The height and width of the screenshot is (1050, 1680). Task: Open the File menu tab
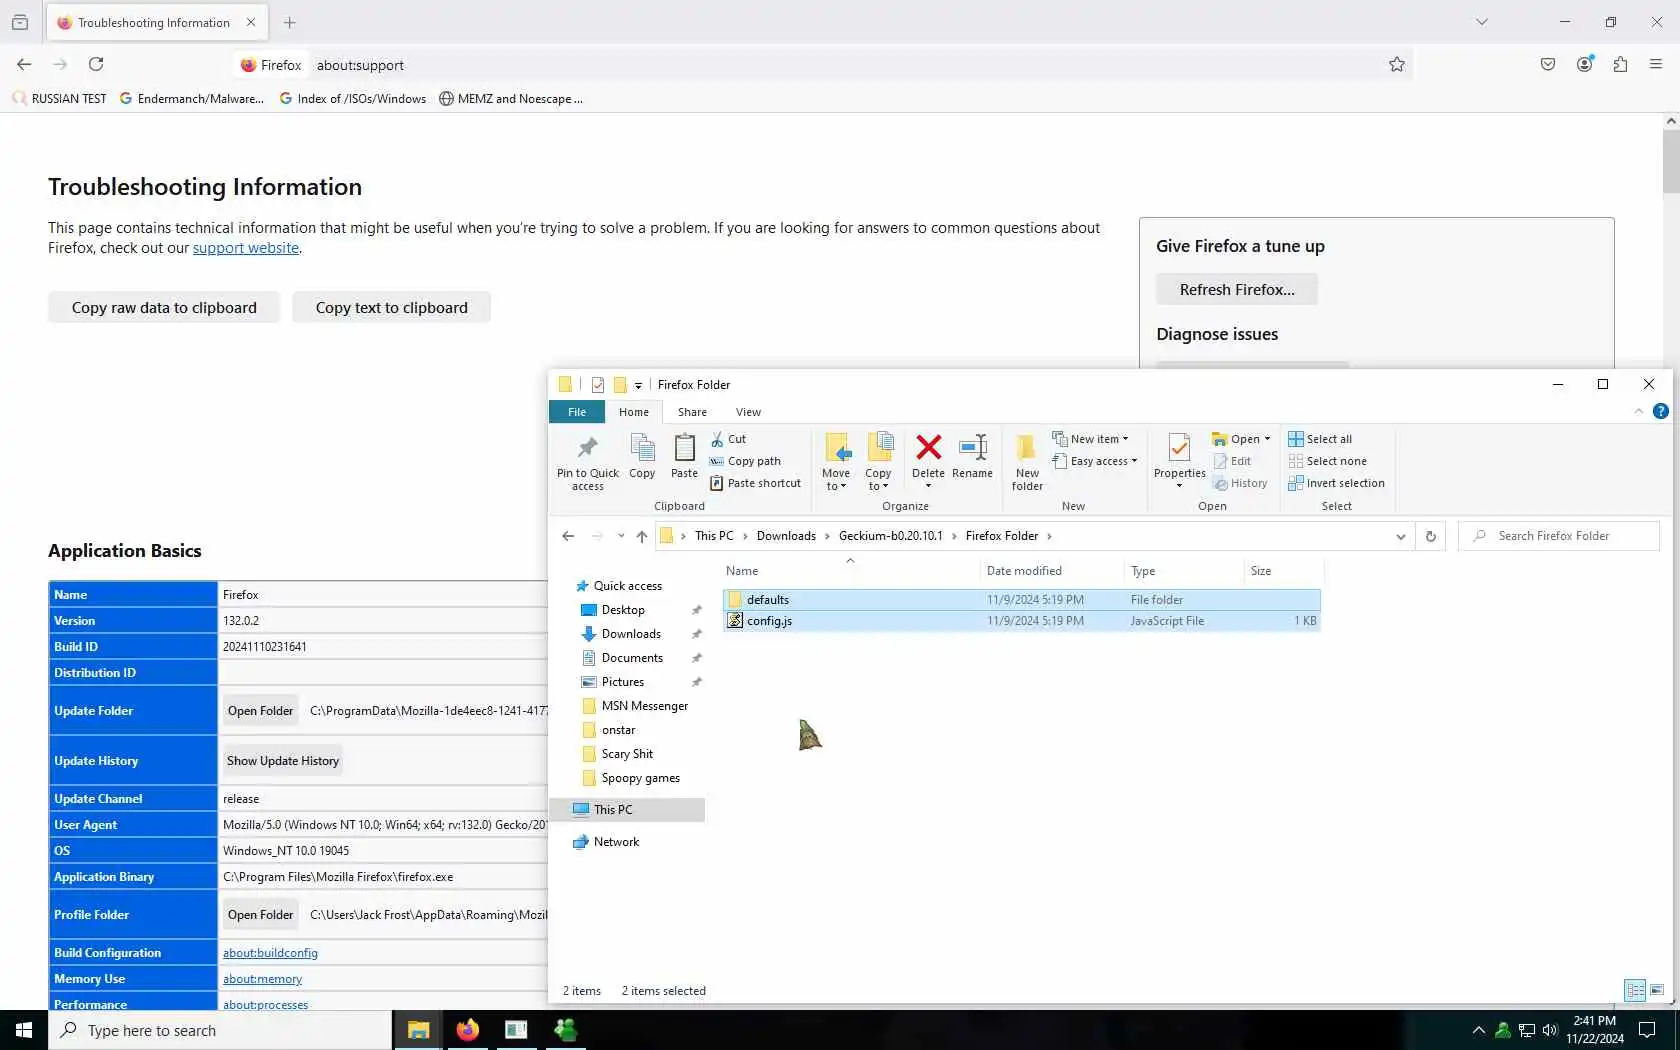pos(577,412)
